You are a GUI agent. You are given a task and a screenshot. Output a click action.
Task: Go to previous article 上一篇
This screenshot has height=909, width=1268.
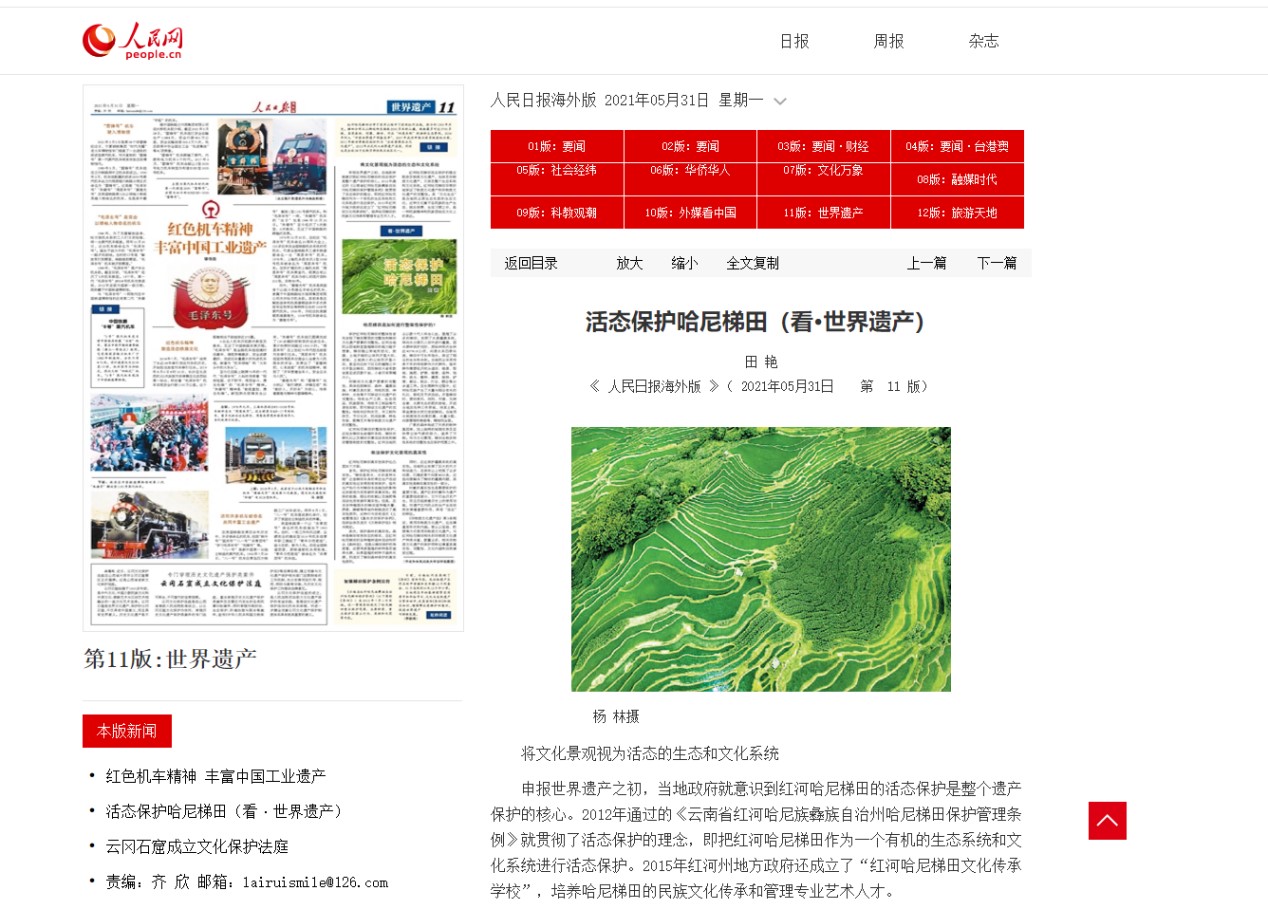(x=926, y=263)
